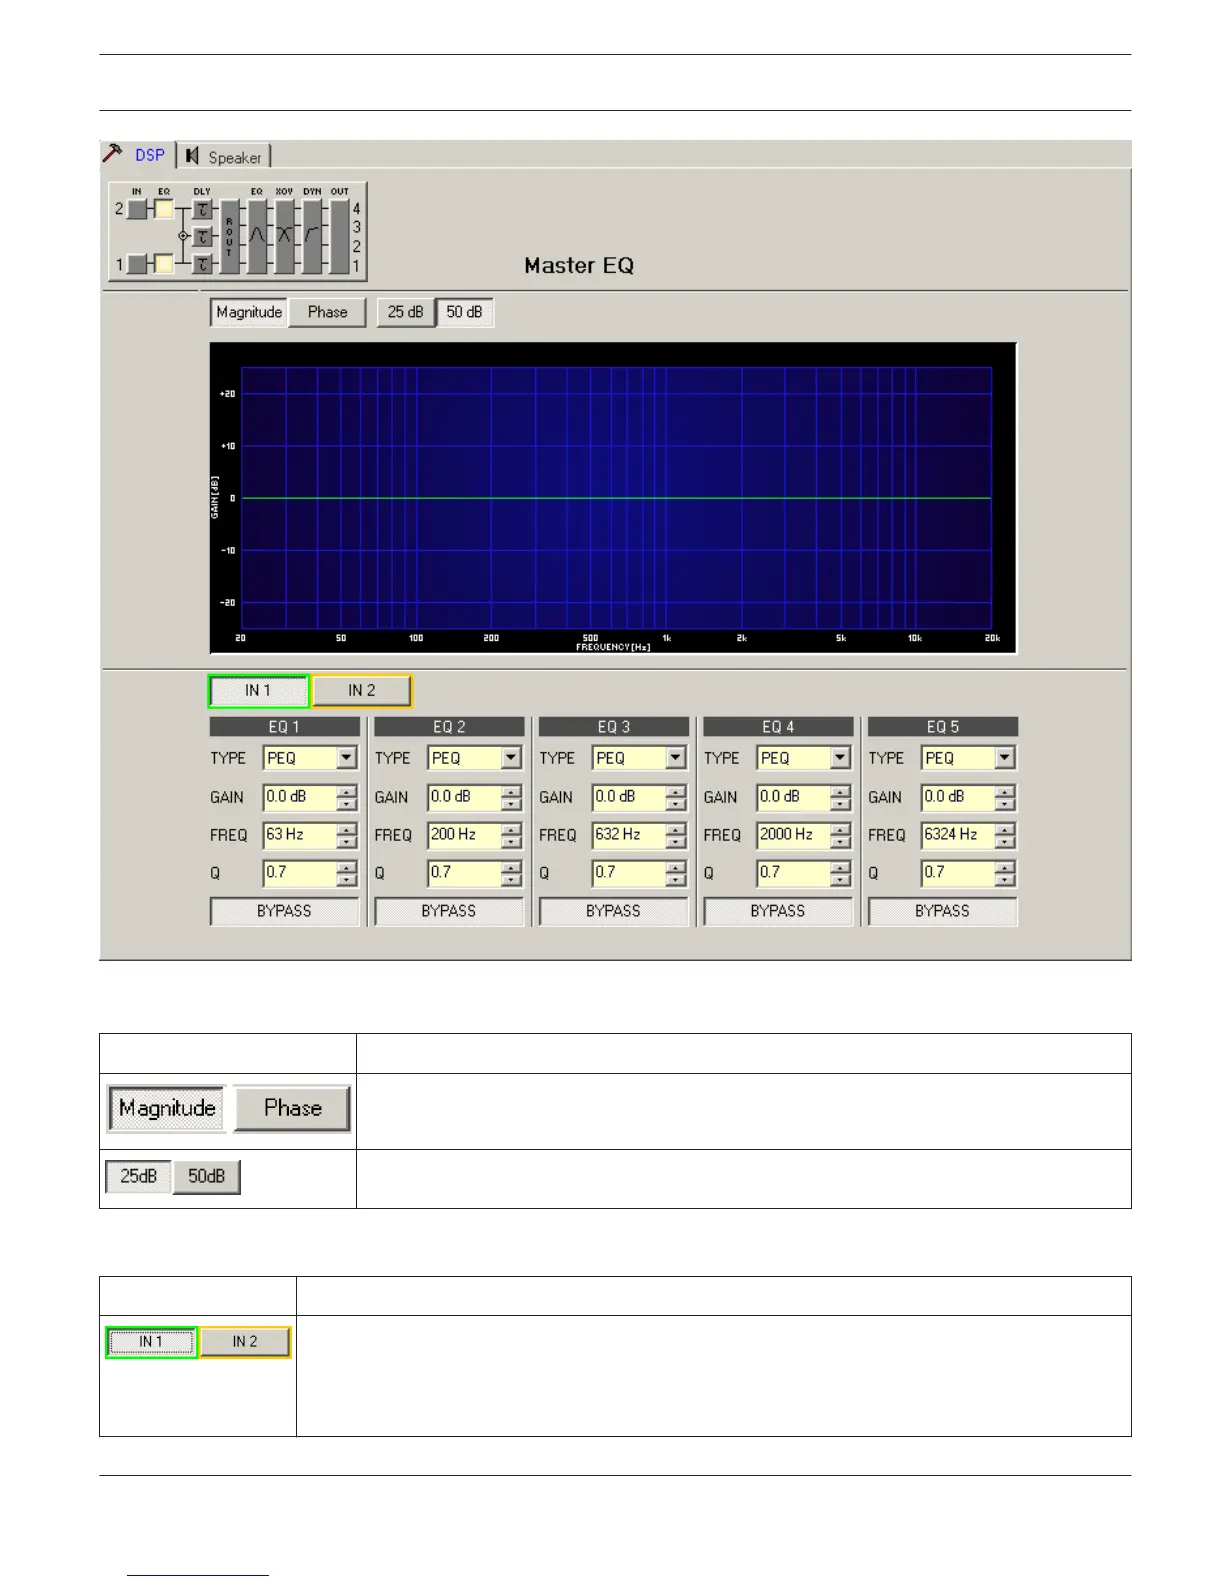Select input channel IN 2 above EQ bands
Viewport: 1224px width, 1584px height.
coord(362,691)
